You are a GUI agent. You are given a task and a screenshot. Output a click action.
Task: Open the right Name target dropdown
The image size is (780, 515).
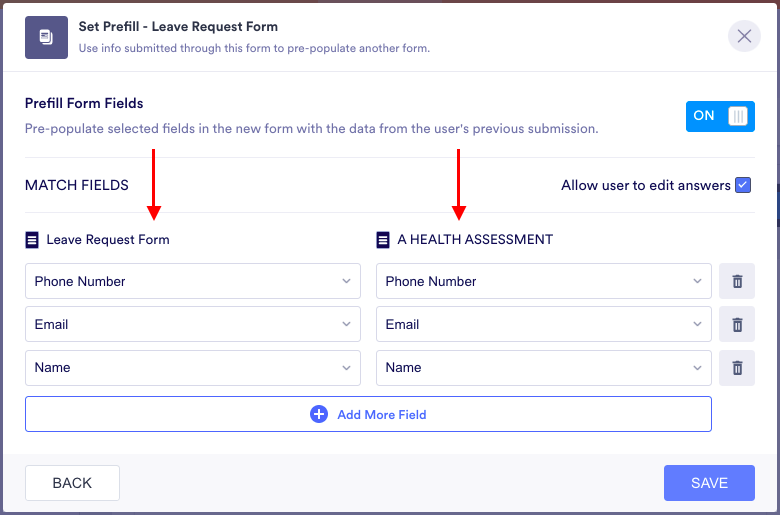click(543, 368)
